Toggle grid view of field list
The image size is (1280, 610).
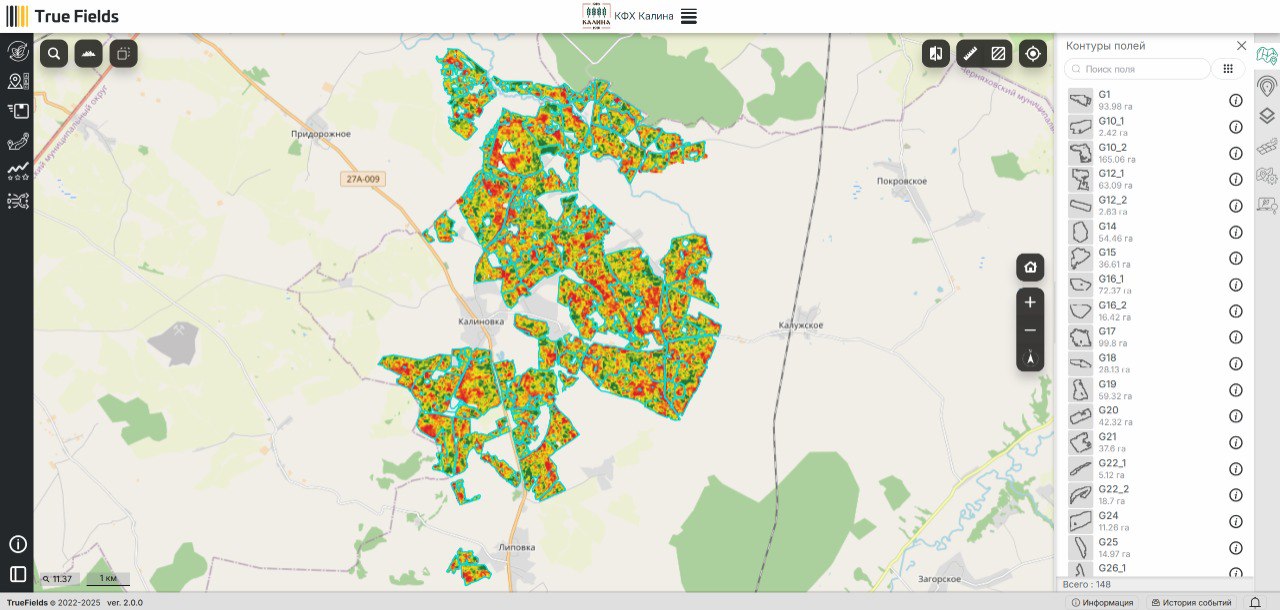click(x=1228, y=69)
